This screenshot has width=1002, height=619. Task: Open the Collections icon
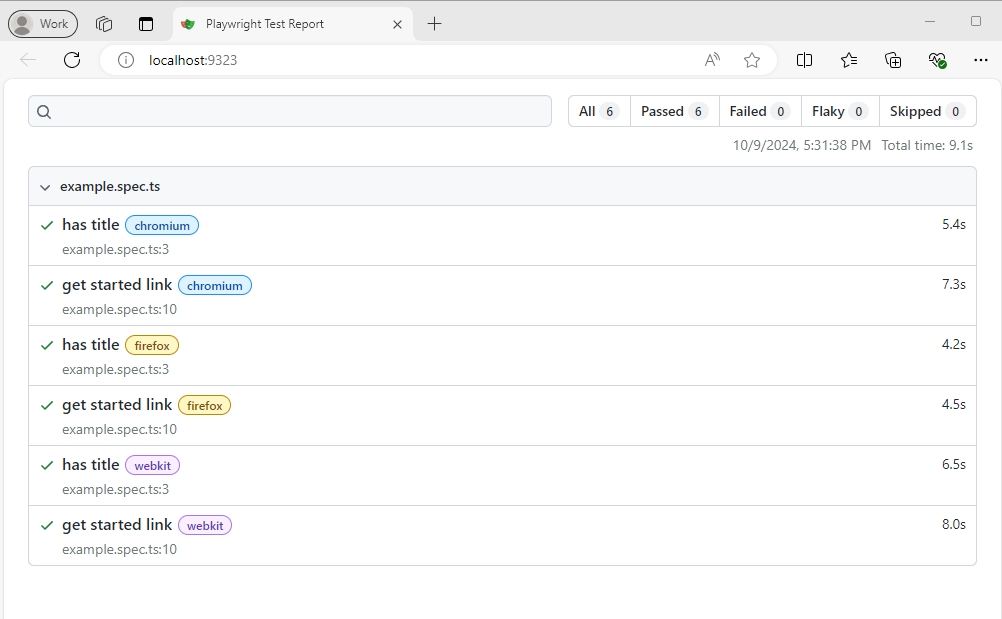point(893,60)
